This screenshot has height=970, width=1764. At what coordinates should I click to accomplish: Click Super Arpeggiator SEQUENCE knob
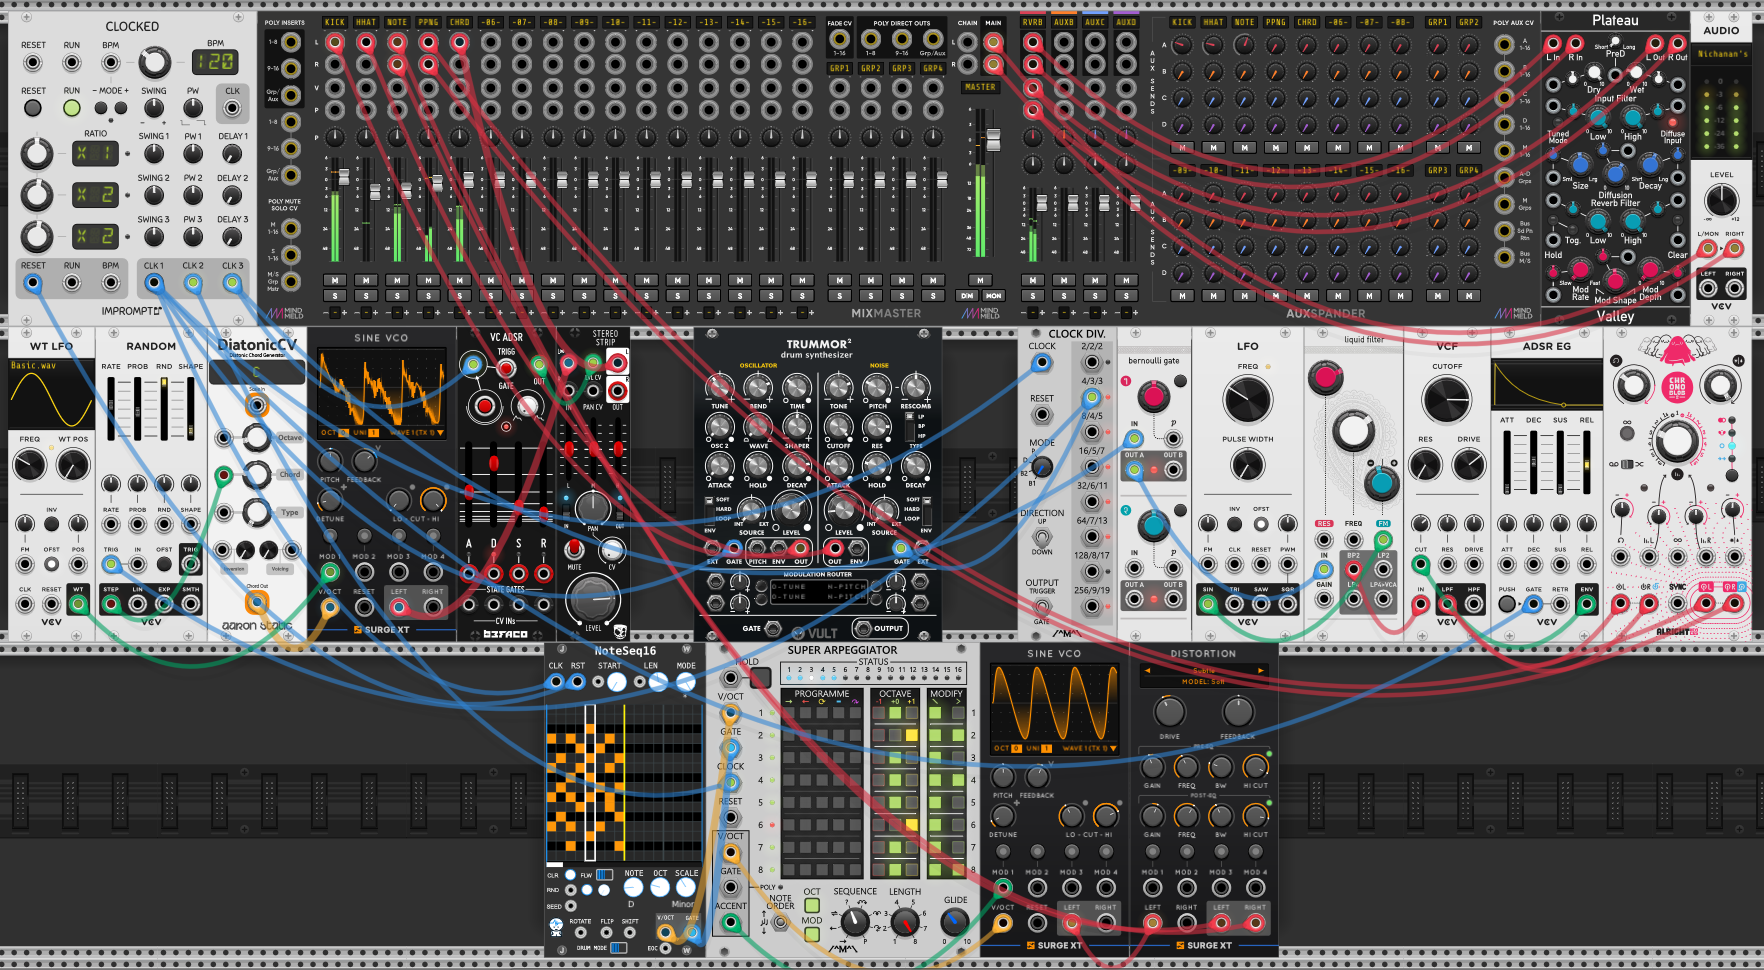(855, 921)
